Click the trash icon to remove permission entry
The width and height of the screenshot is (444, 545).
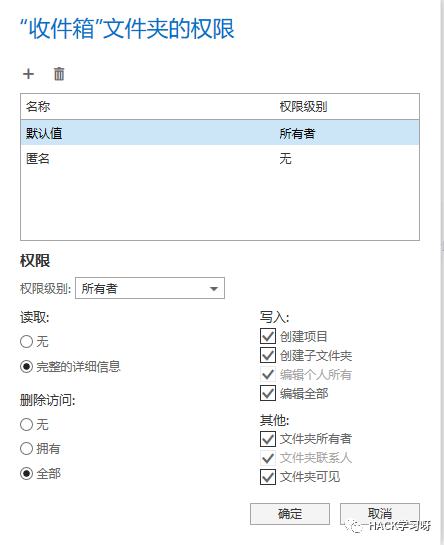coord(59,74)
